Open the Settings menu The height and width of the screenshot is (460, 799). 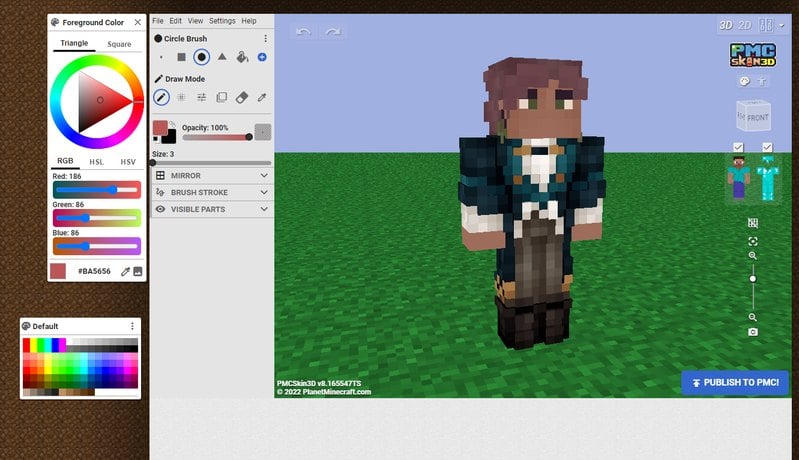pos(222,21)
